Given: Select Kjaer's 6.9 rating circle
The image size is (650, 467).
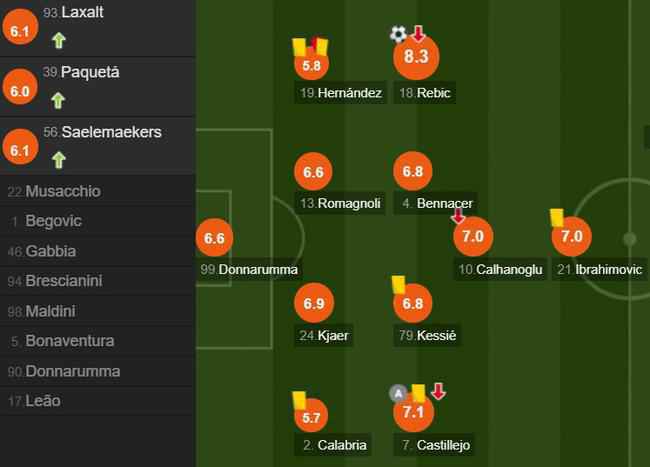Looking at the screenshot, I should pos(314,303).
